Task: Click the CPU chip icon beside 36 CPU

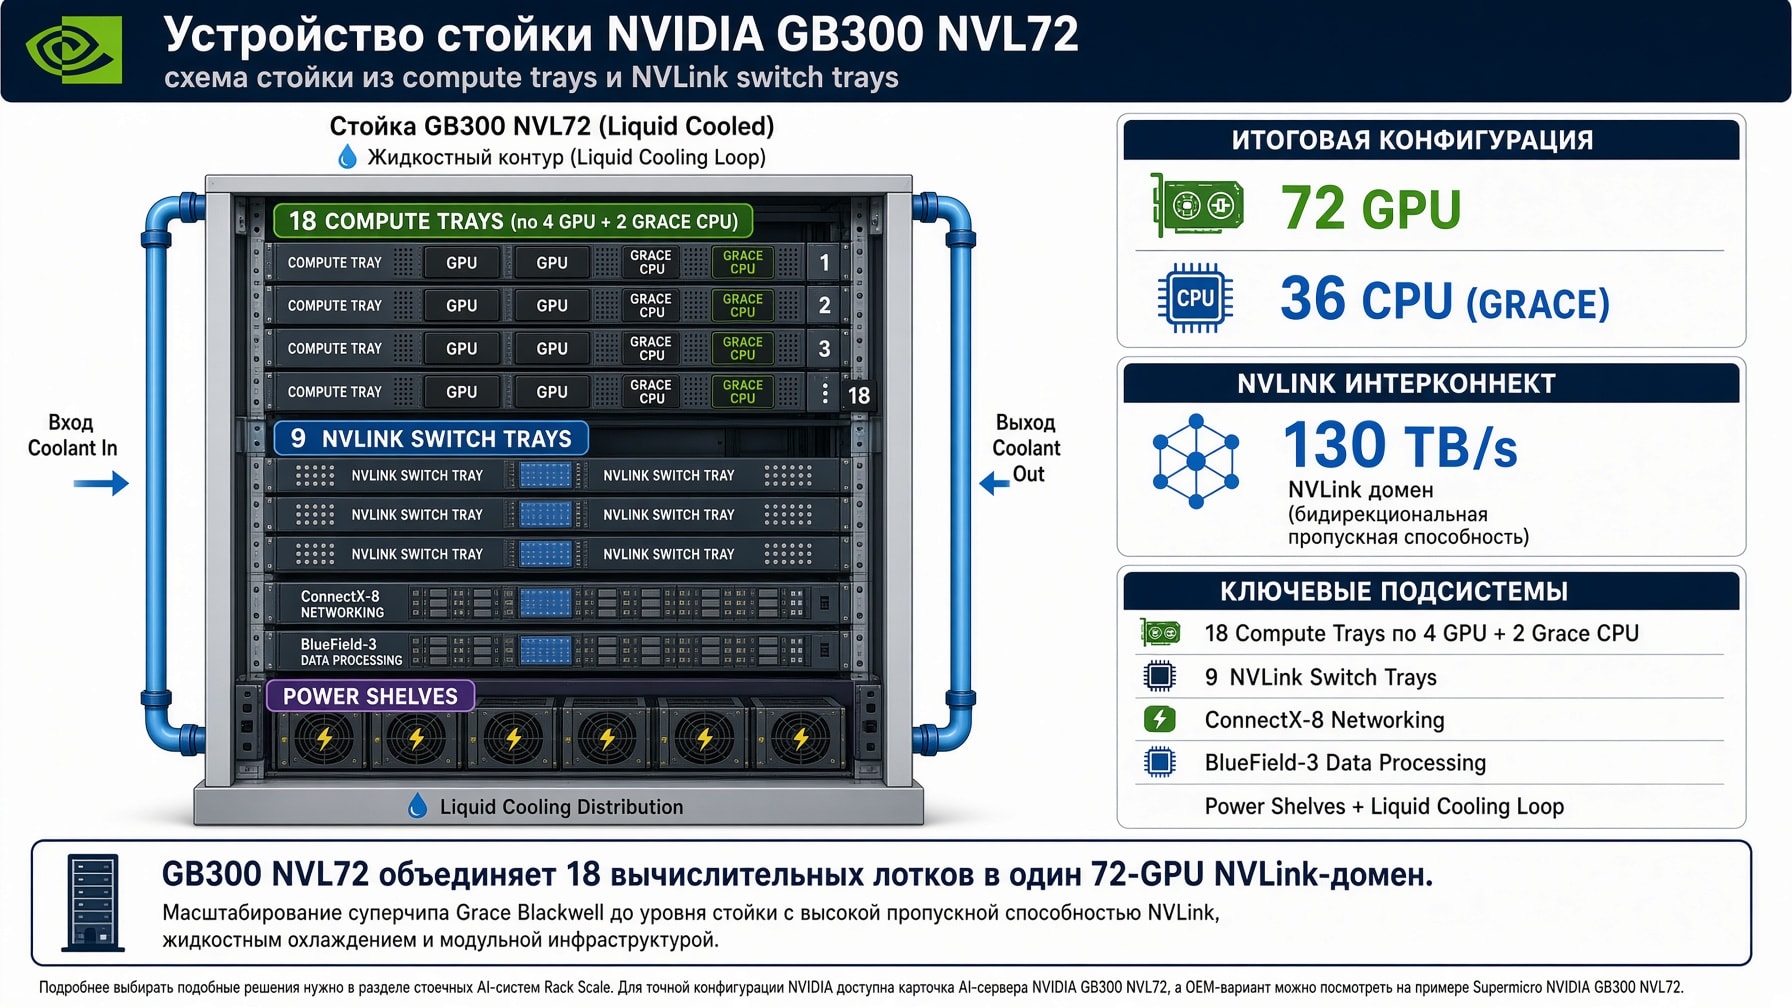Action: pyautogui.click(x=1195, y=298)
